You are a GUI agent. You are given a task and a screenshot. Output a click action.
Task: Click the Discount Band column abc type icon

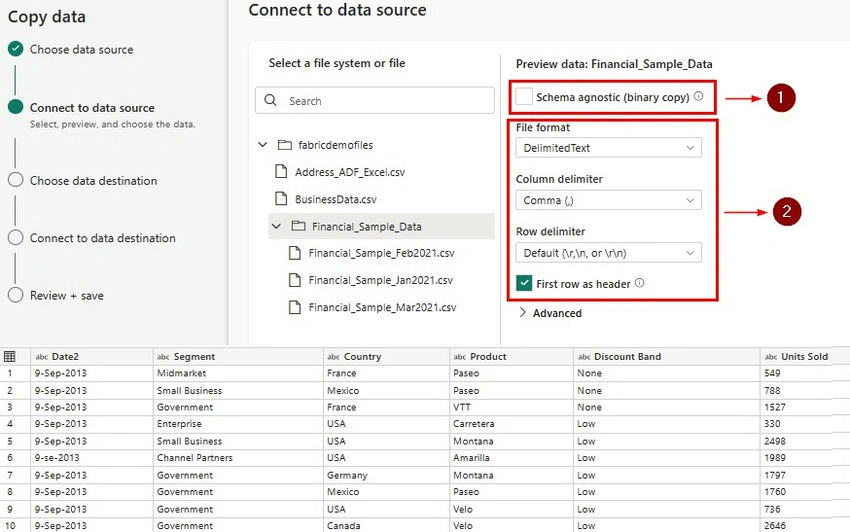584,357
